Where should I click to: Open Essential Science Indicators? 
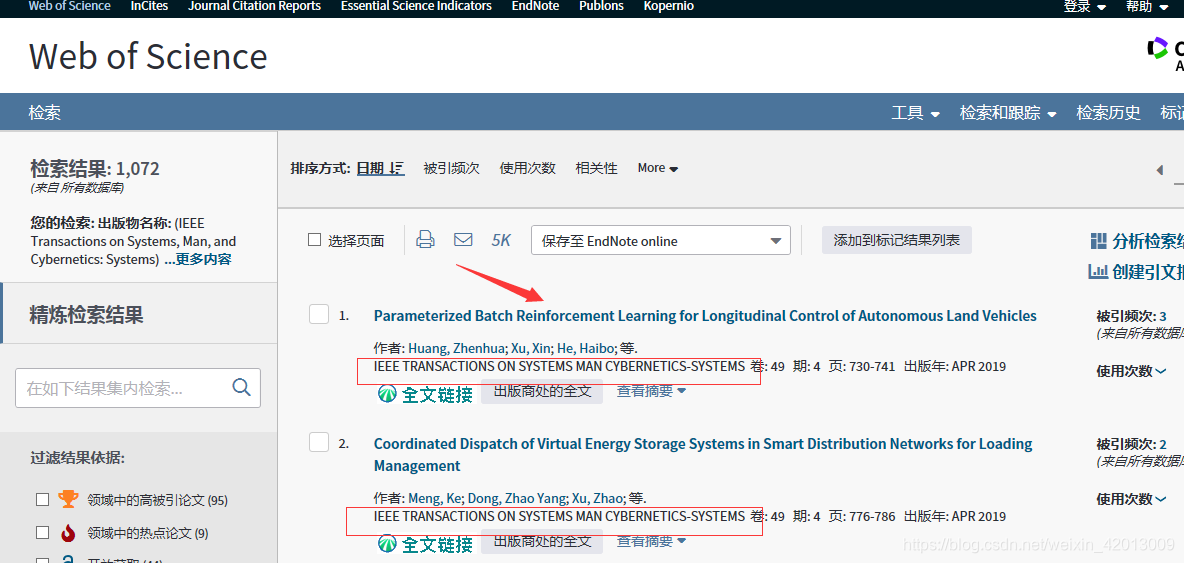pyautogui.click(x=416, y=6)
